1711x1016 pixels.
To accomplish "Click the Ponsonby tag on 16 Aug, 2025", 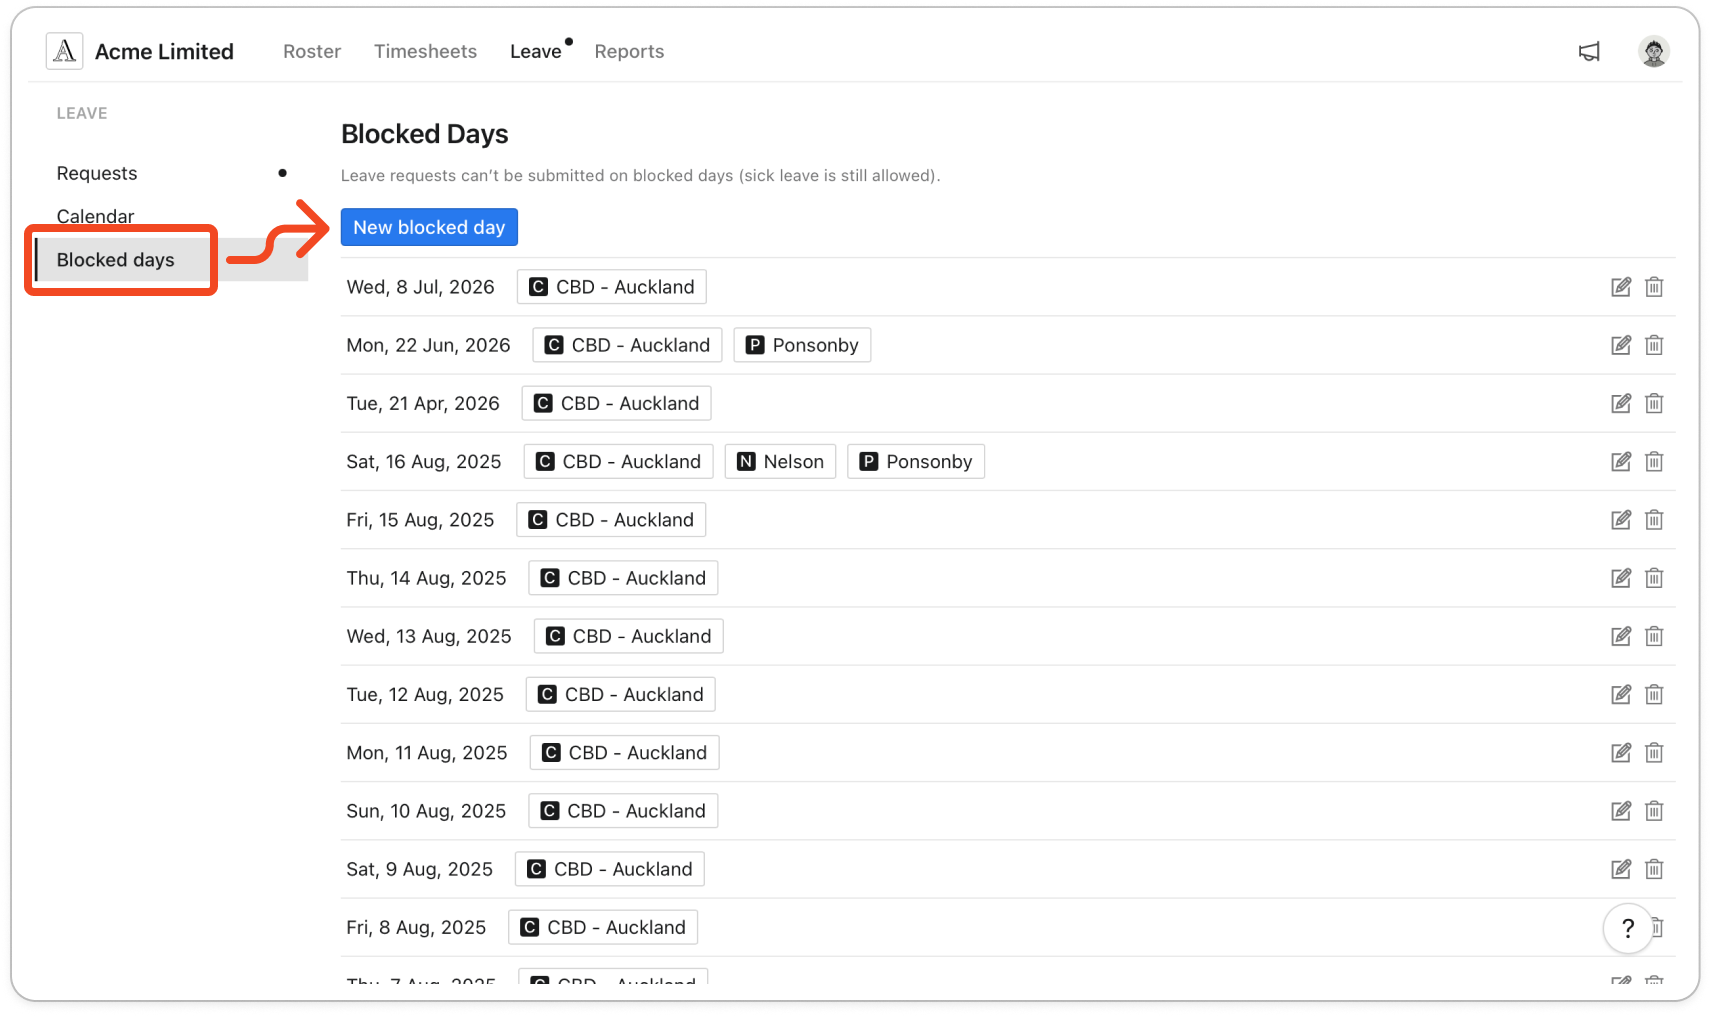I will [x=916, y=461].
